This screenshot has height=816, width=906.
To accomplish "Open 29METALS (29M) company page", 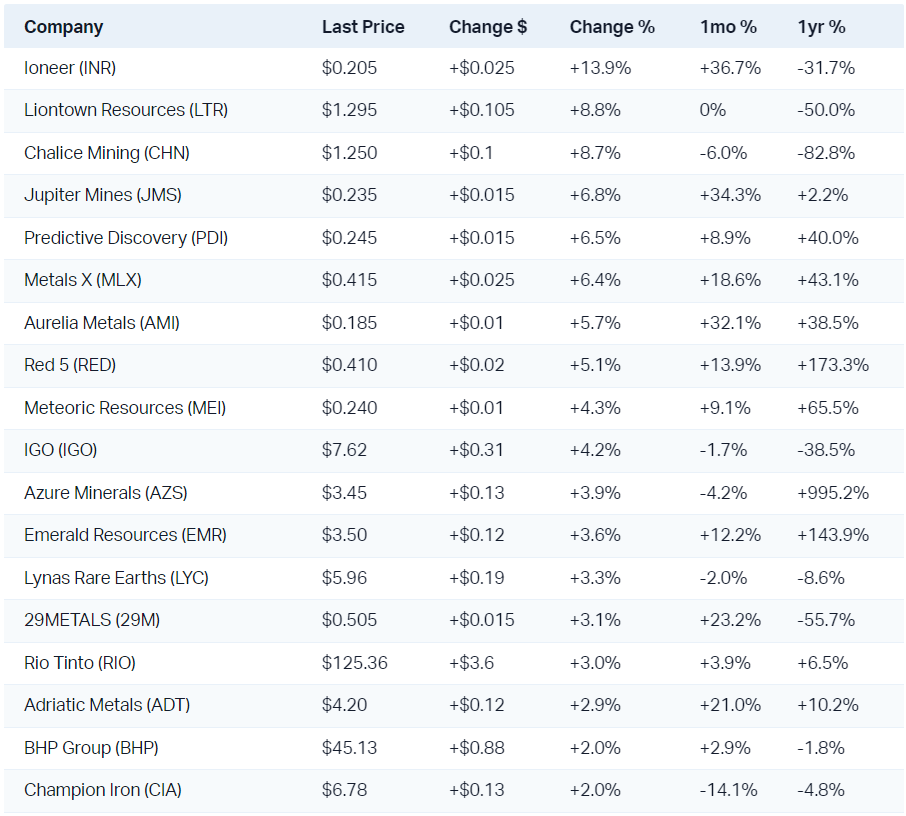I will pyautogui.click(x=90, y=620).
